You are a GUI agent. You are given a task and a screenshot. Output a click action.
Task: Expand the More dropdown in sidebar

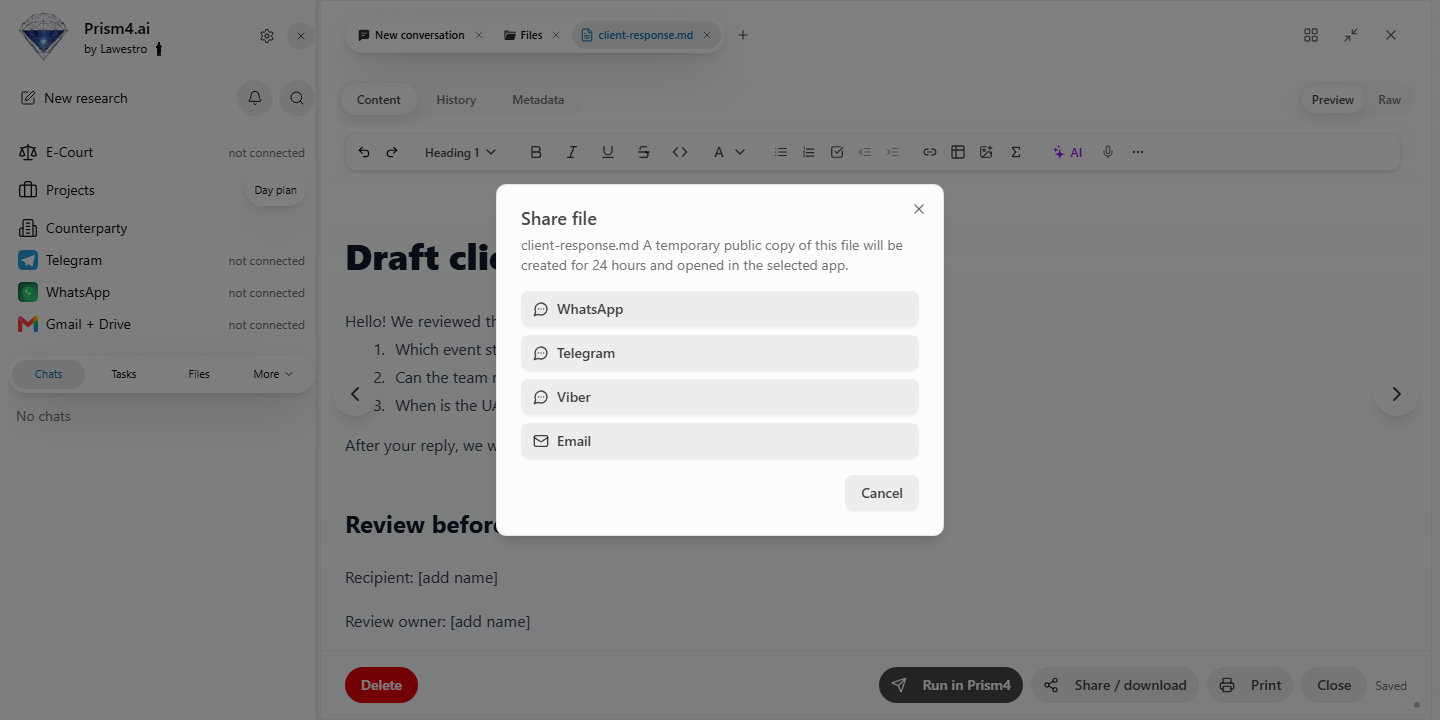click(273, 374)
